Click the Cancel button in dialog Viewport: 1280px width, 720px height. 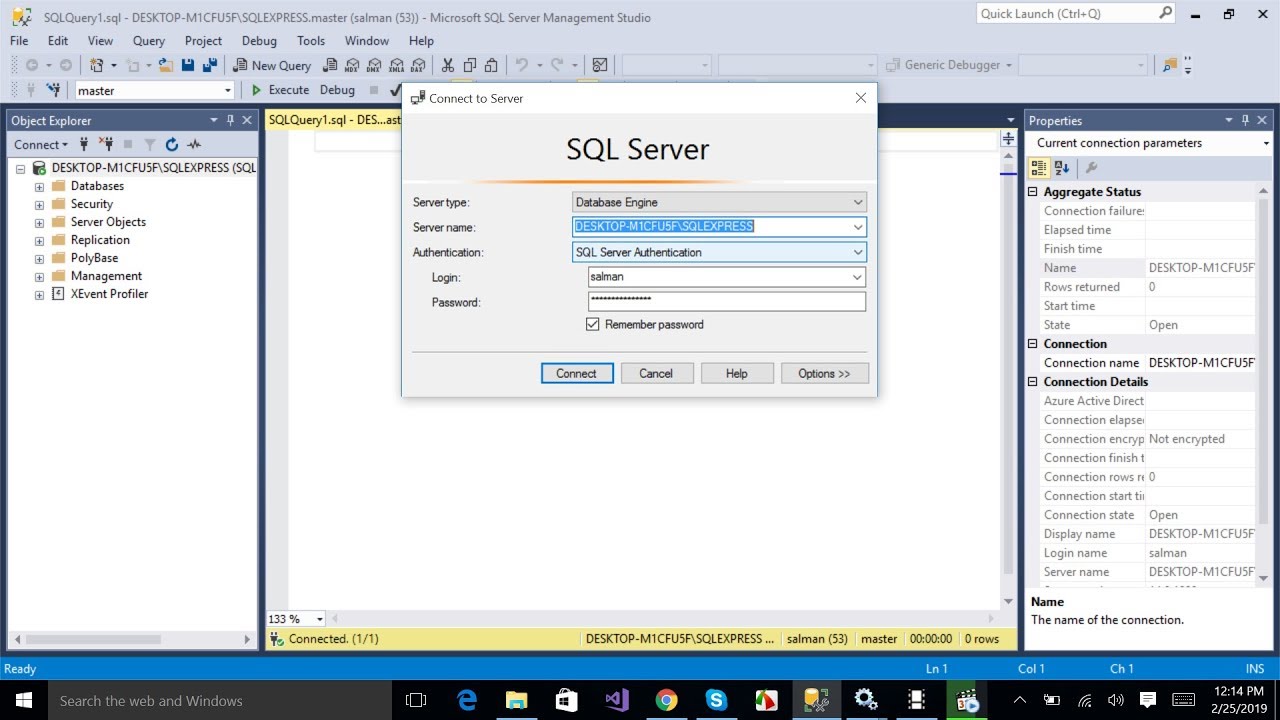tap(656, 373)
